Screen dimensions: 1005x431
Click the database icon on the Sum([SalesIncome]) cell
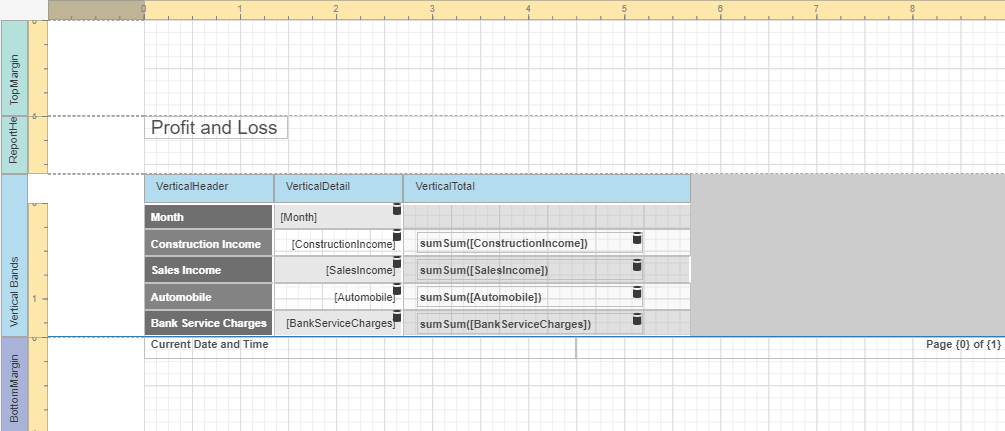click(x=635, y=265)
